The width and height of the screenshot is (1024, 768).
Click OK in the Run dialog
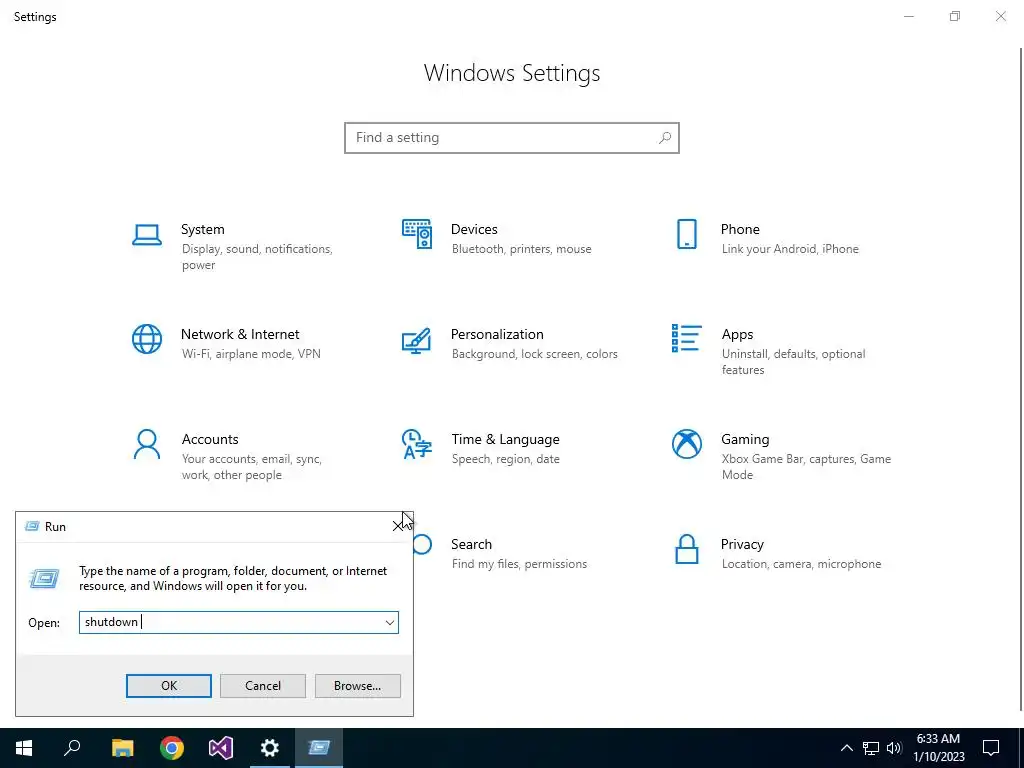coord(168,686)
